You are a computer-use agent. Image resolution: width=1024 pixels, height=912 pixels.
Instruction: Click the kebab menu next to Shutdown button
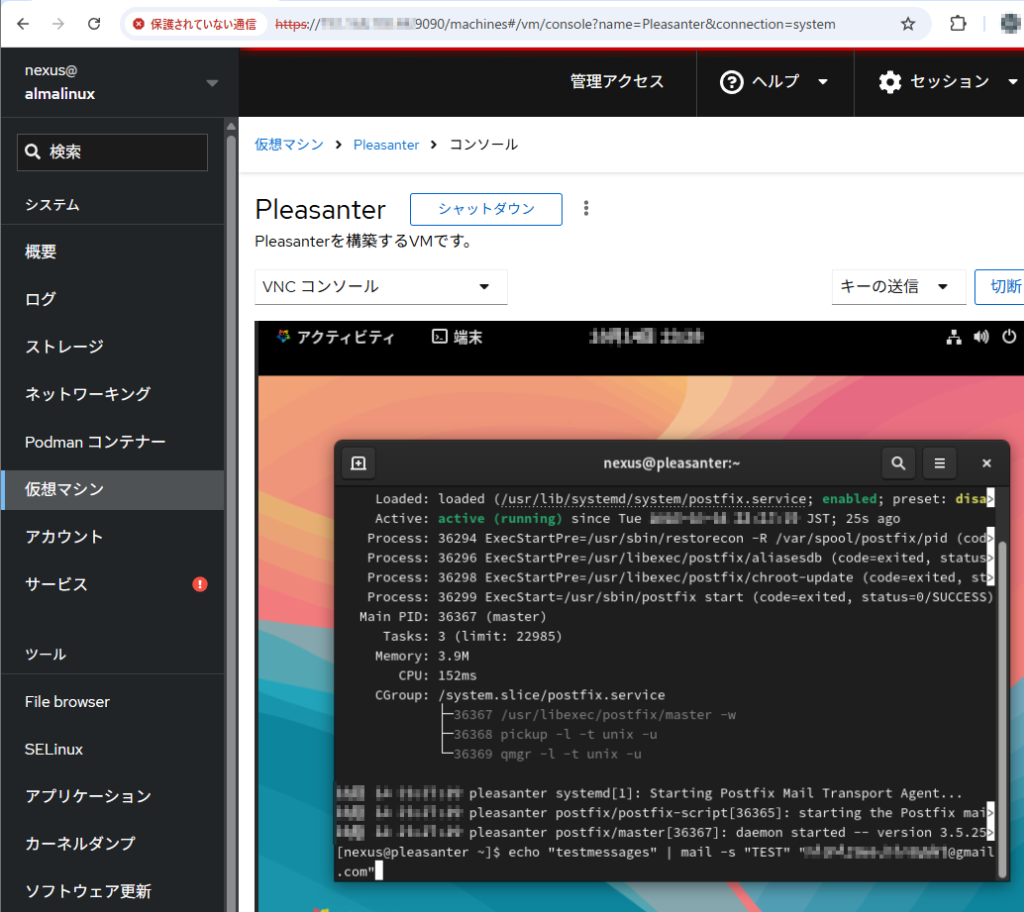coord(586,209)
